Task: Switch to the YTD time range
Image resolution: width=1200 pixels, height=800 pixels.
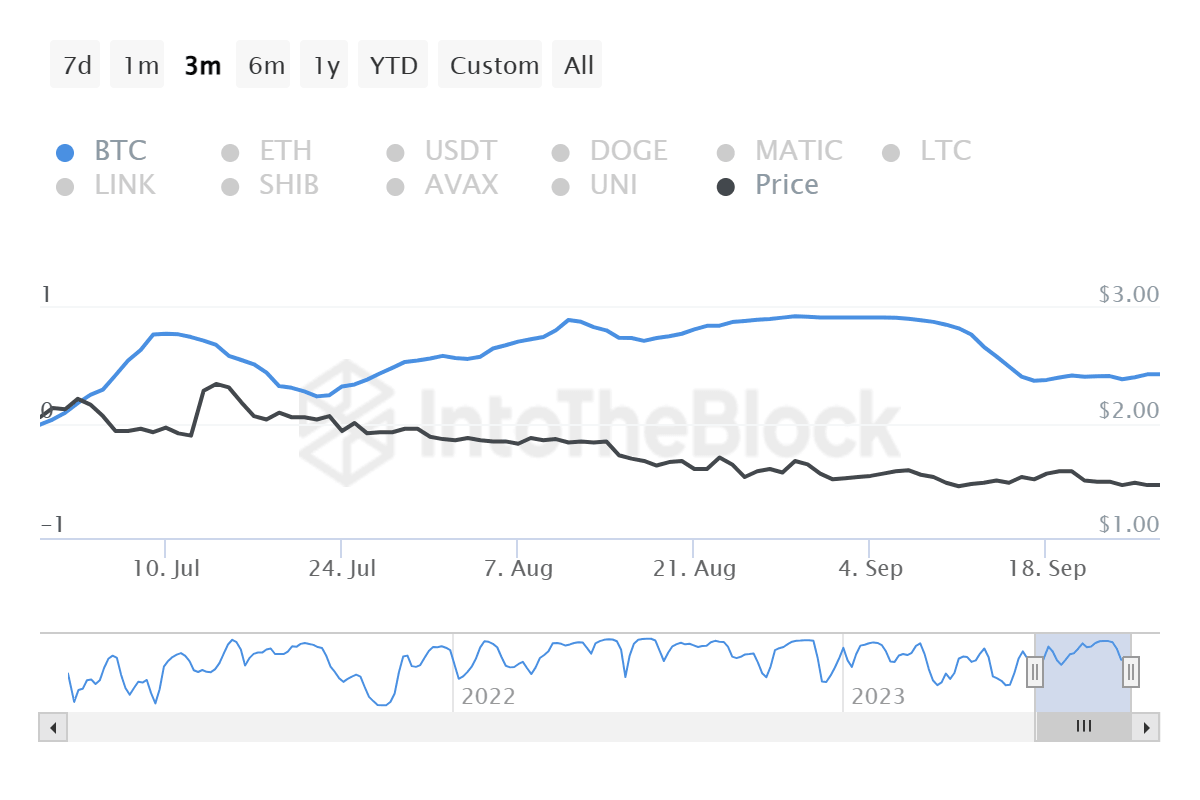Action: pos(393,64)
